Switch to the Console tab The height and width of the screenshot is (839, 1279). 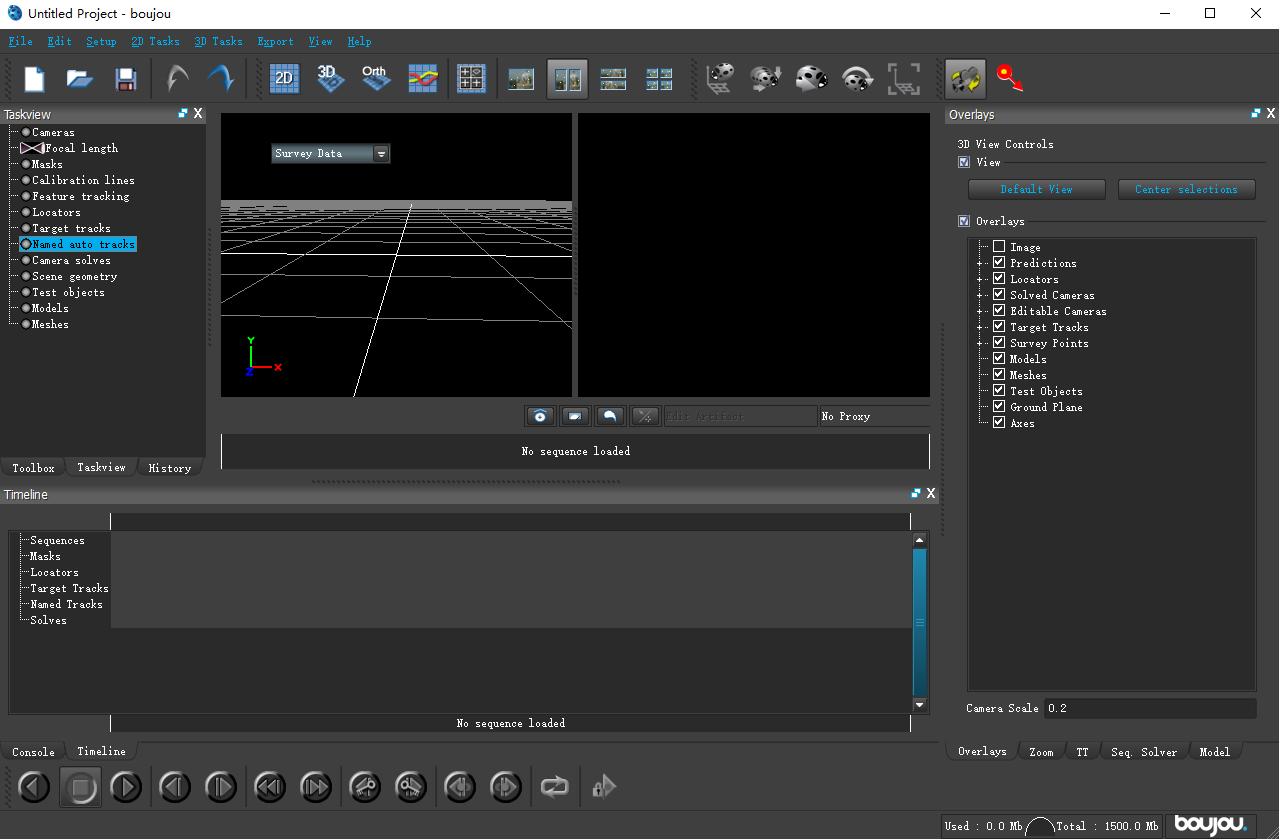(x=33, y=751)
